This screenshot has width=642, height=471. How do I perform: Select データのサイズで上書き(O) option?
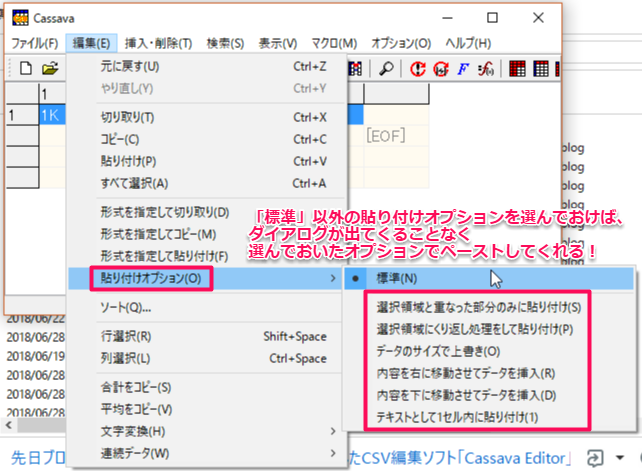pyautogui.click(x=489, y=352)
